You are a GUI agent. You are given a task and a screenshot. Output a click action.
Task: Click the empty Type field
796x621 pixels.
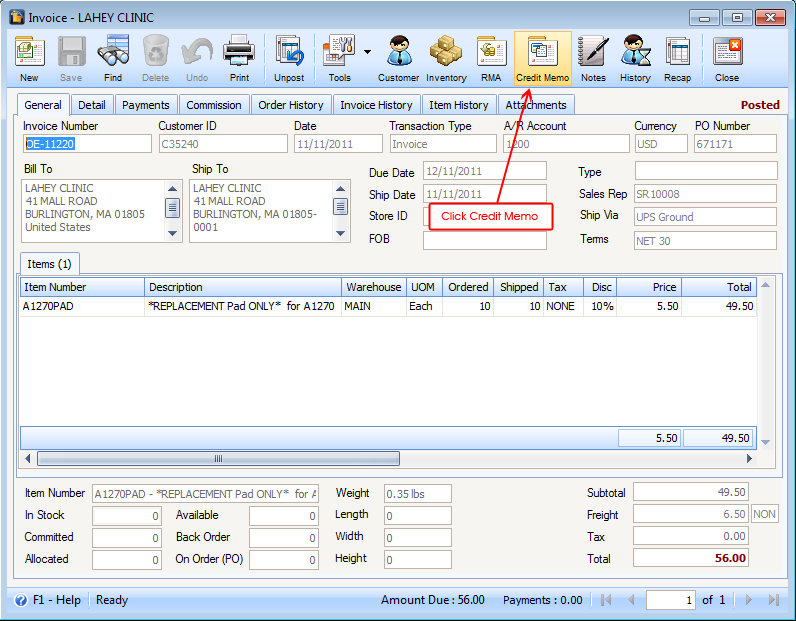pos(706,171)
